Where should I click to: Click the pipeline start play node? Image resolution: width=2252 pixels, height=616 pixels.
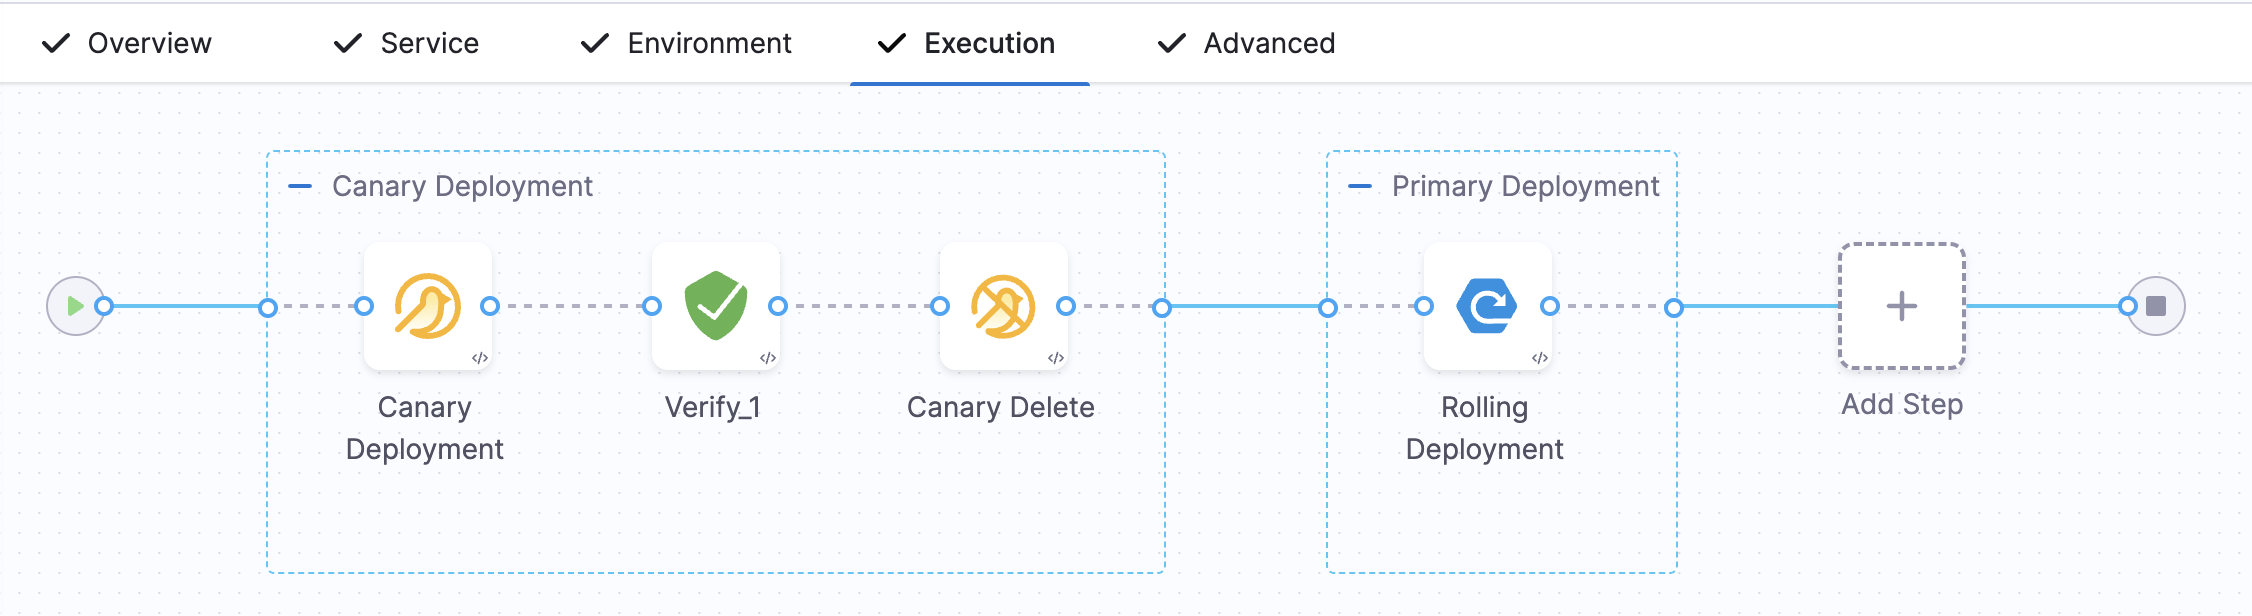tap(75, 306)
